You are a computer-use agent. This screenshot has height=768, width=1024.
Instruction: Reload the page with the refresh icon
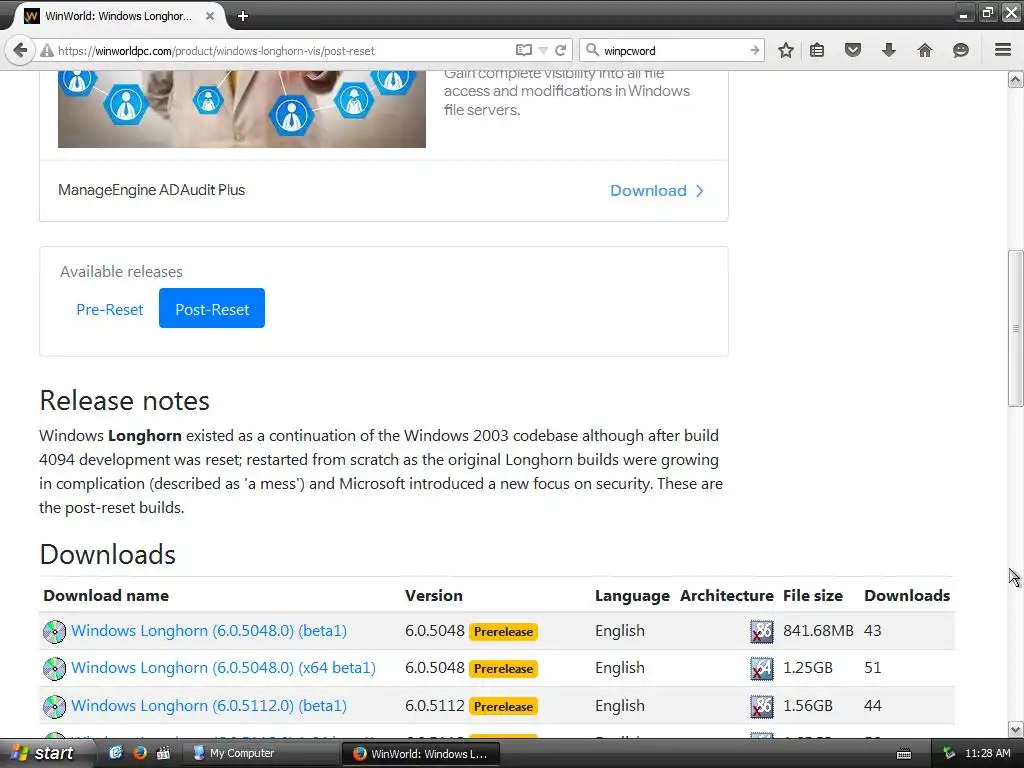(560, 50)
